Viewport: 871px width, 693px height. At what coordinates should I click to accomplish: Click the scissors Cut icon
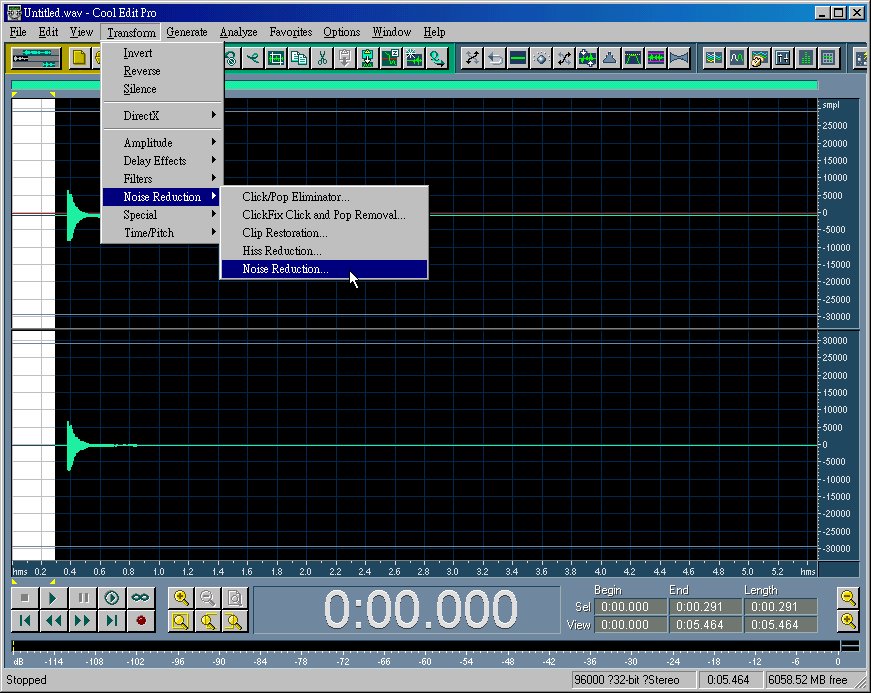(x=322, y=58)
